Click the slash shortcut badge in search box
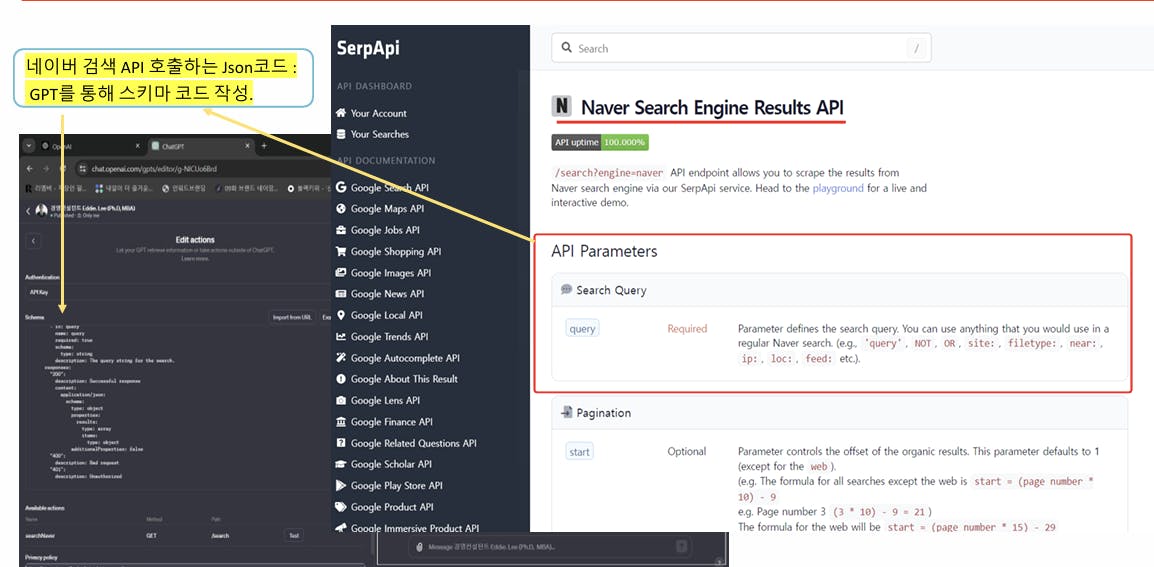1154x567 pixels. 916,49
